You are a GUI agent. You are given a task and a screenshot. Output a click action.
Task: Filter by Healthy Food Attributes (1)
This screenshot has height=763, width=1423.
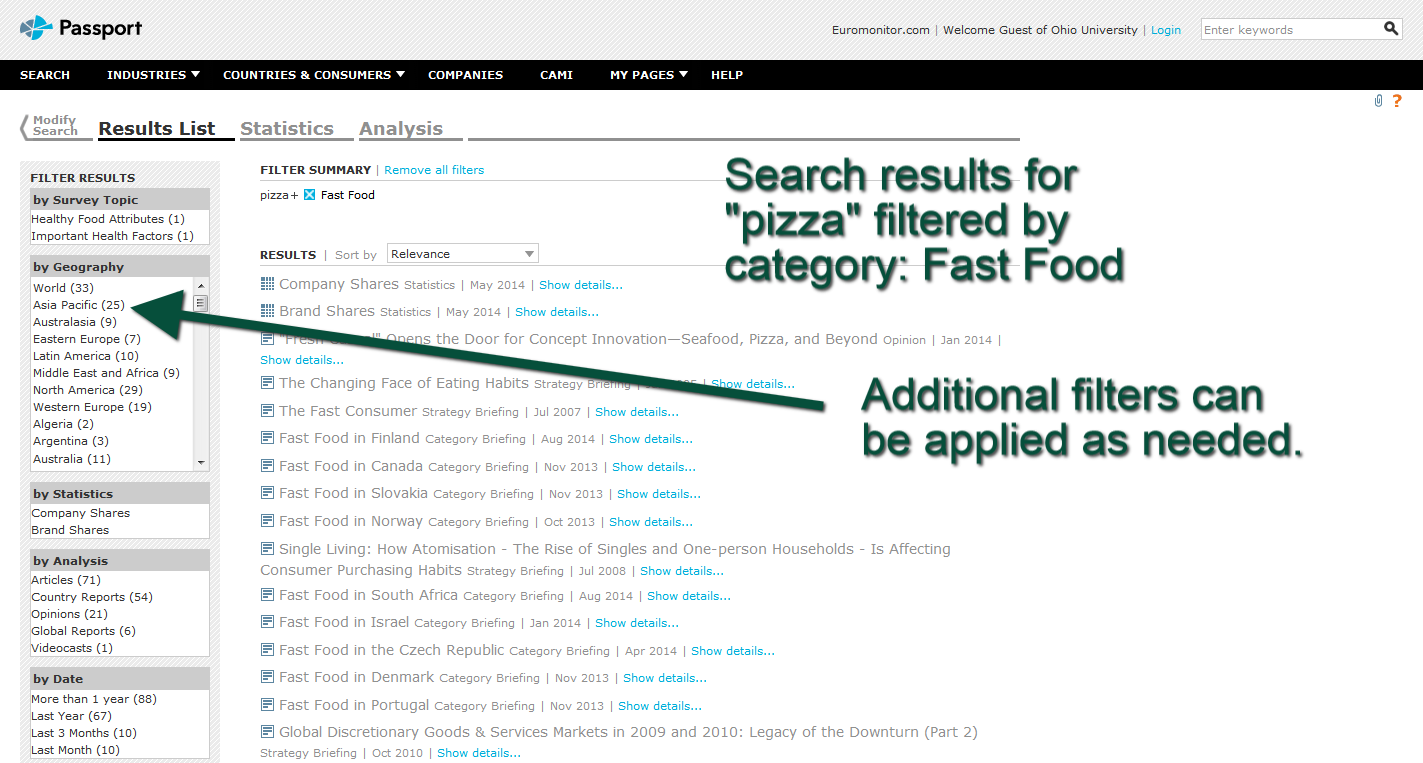pyautogui.click(x=108, y=219)
